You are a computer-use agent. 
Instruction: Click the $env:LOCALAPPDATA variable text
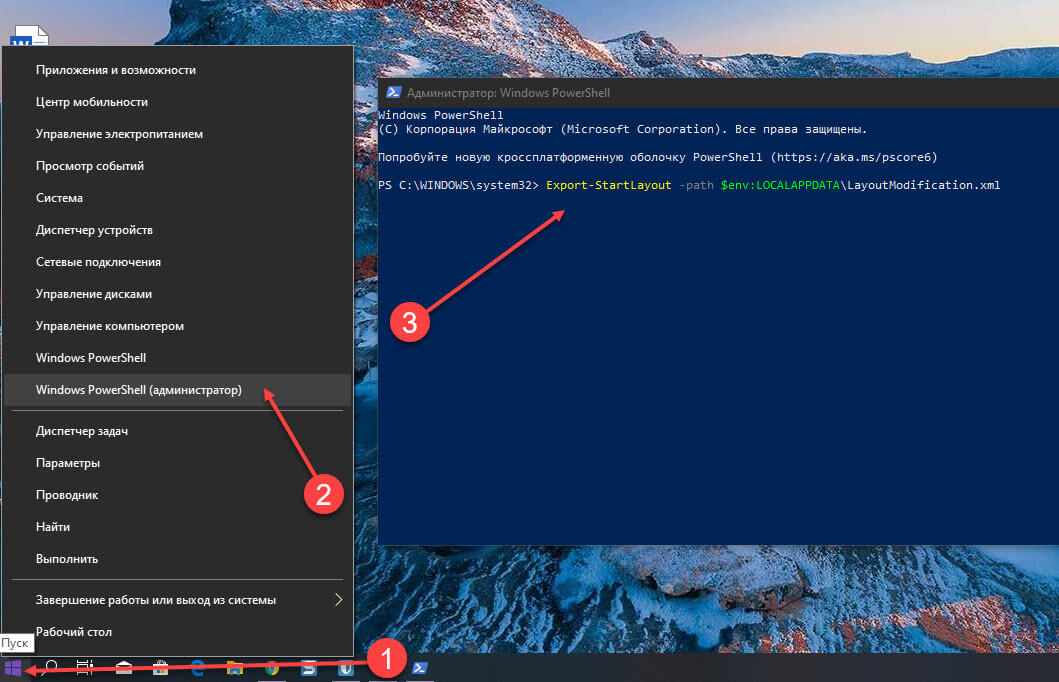coord(780,185)
